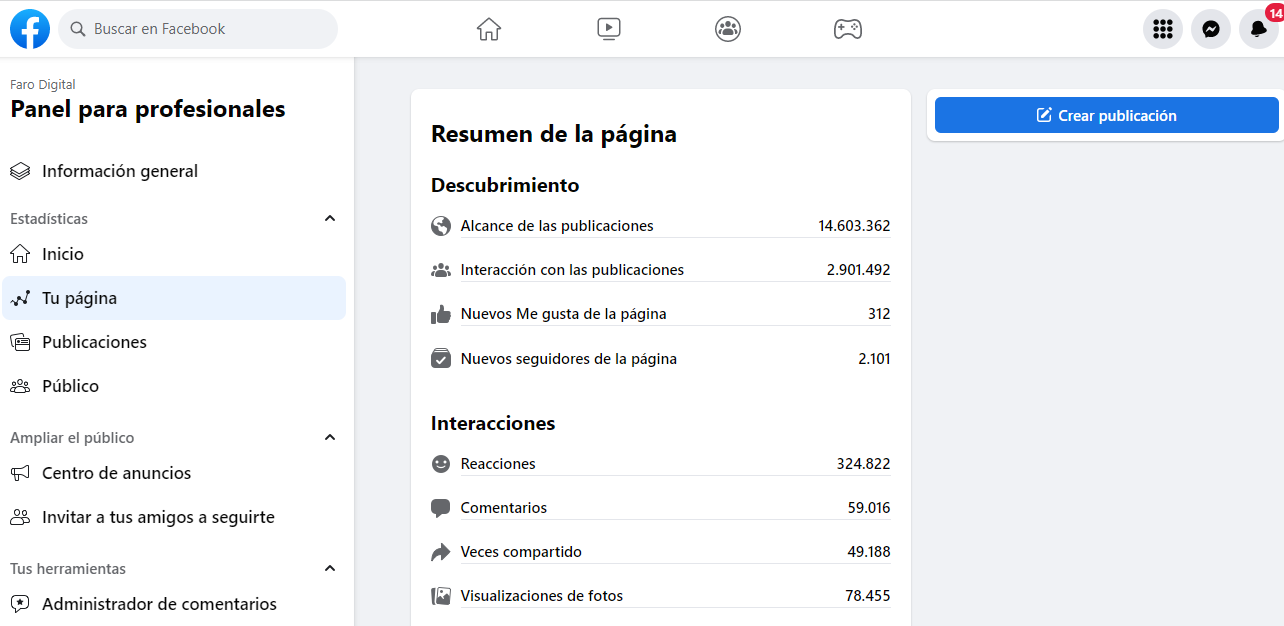Open Centro de anuncios
The height and width of the screenshot is (626, 1284).
(x=116, y=473)
